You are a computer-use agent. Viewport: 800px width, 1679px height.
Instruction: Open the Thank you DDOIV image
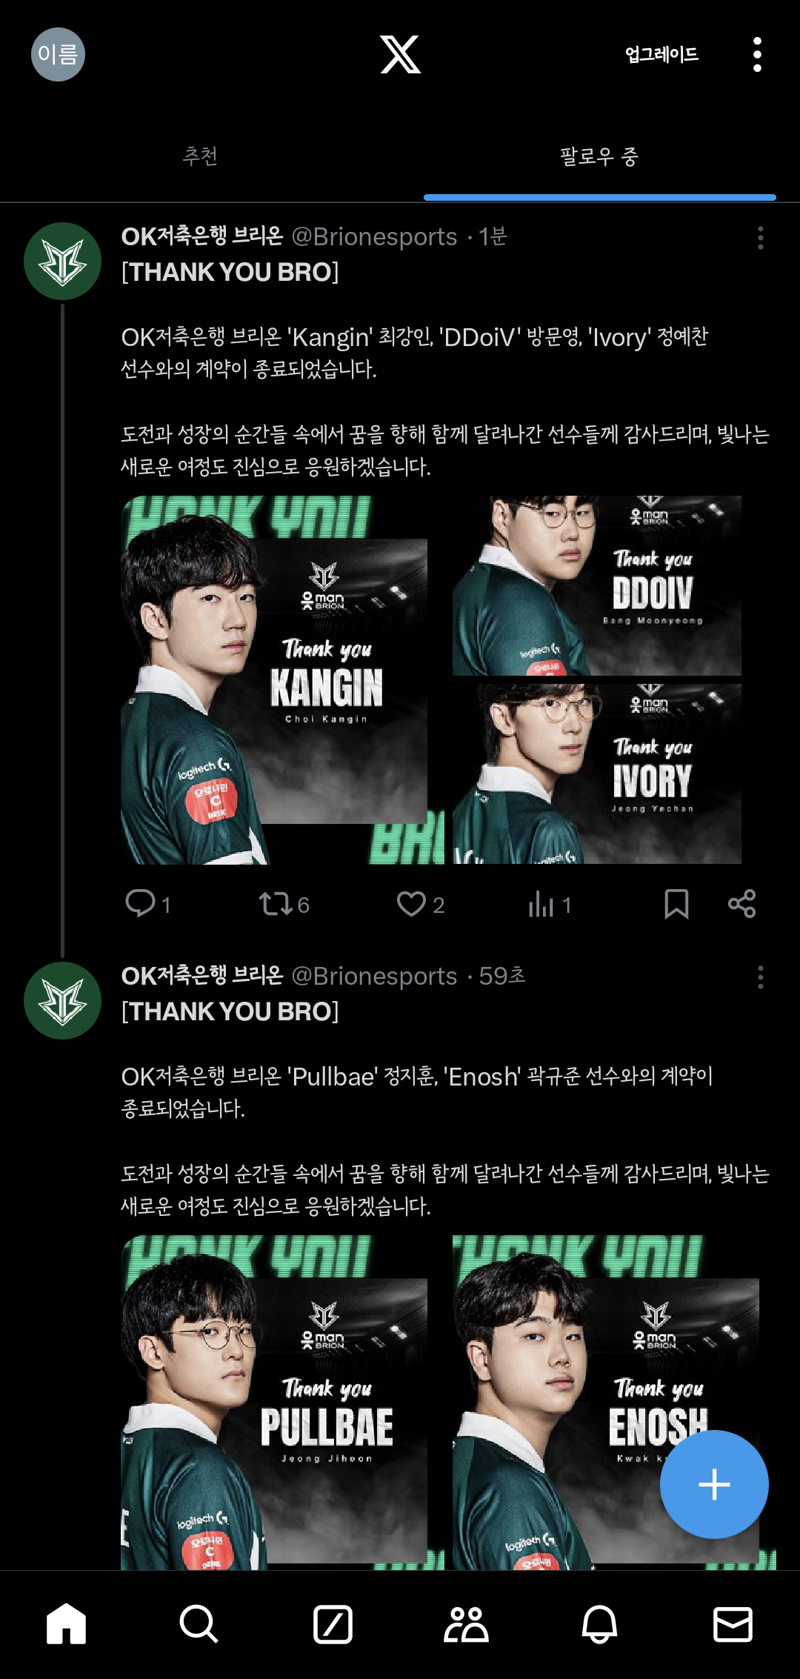click(x=597, y=586)
